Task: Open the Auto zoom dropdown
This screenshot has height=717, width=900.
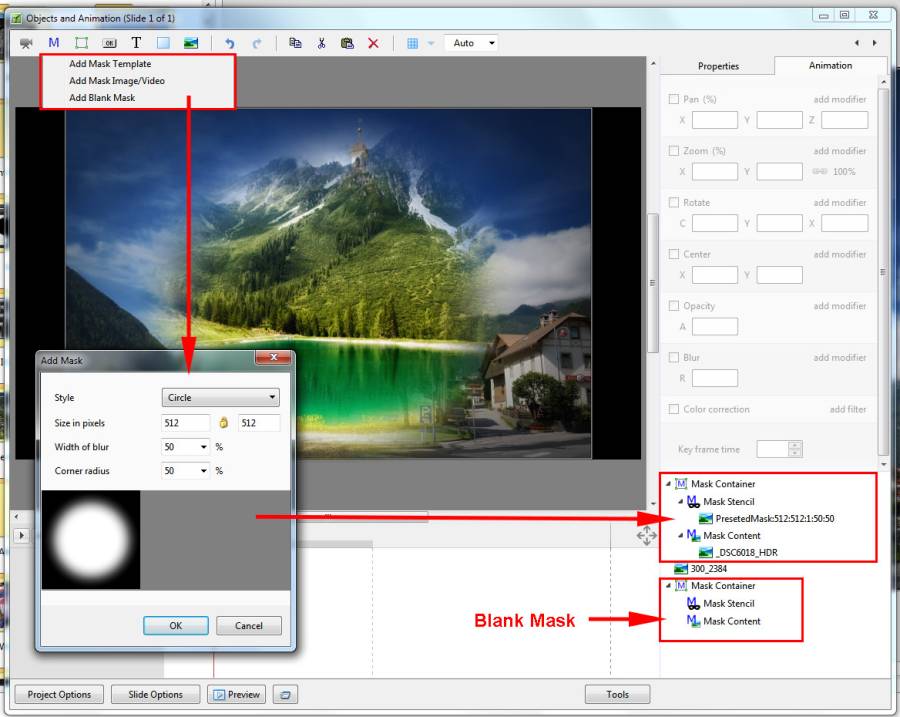Action: click(473, 43)
